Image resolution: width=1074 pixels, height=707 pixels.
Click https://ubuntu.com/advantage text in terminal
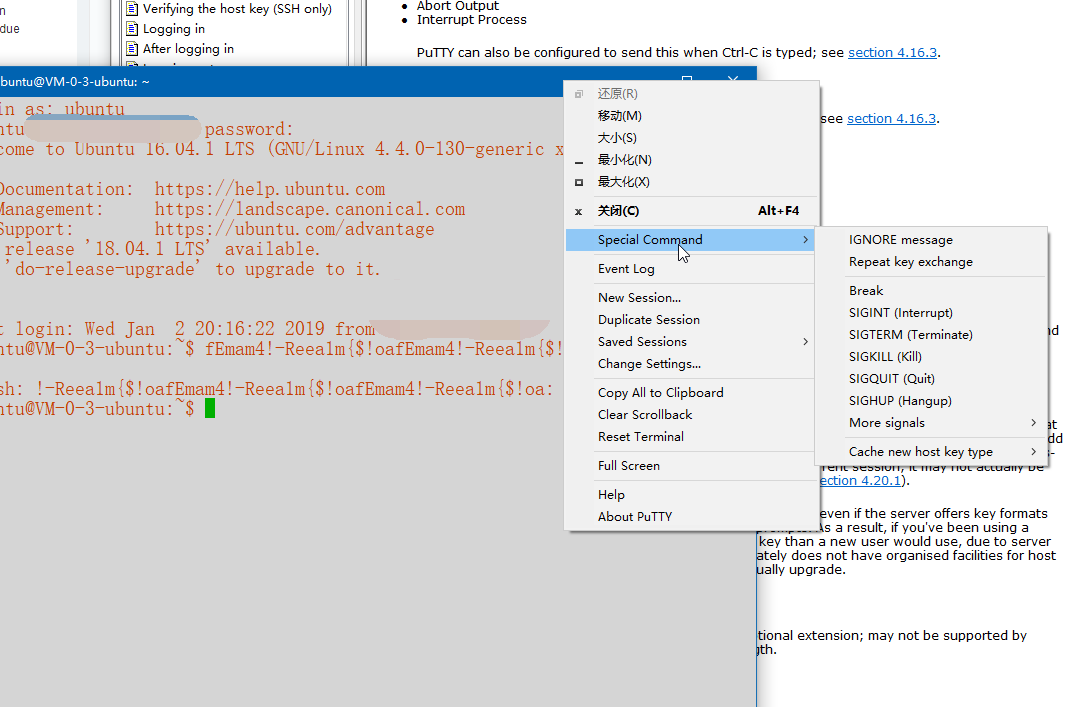(x=295, y=229)
